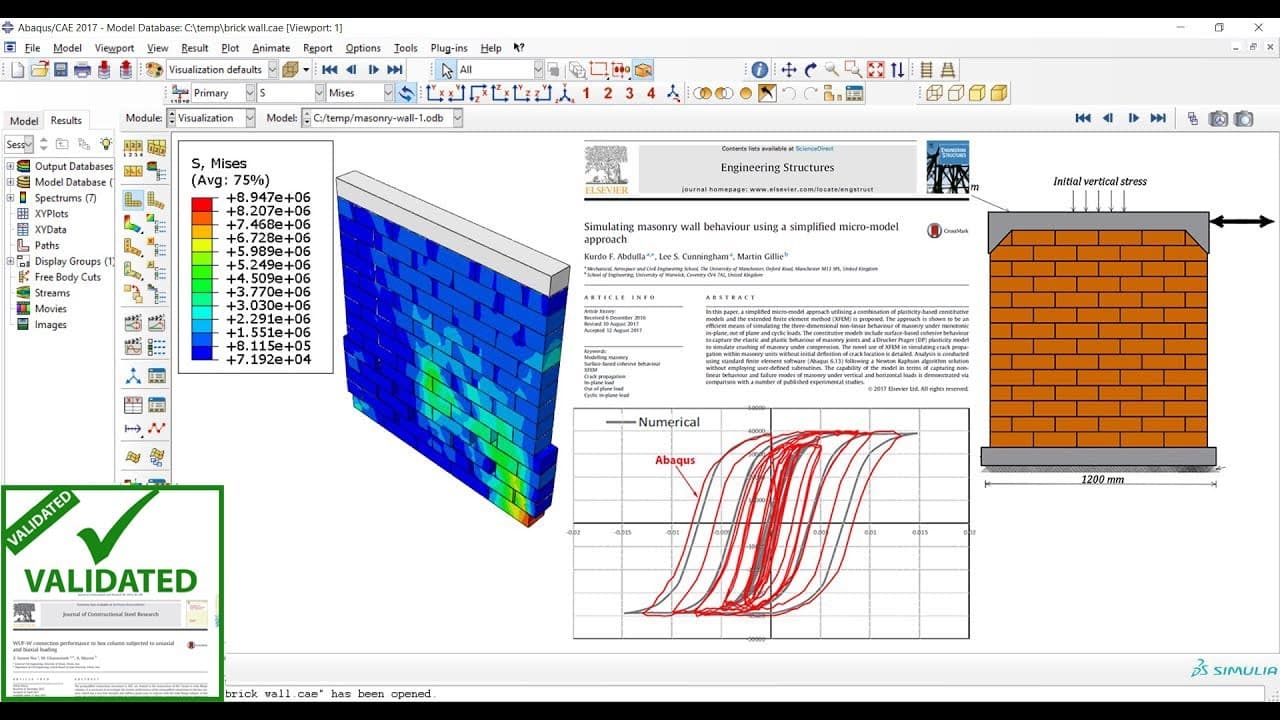Open the File menu
This screenshot has width=1280, height=720.
(32, 48)
